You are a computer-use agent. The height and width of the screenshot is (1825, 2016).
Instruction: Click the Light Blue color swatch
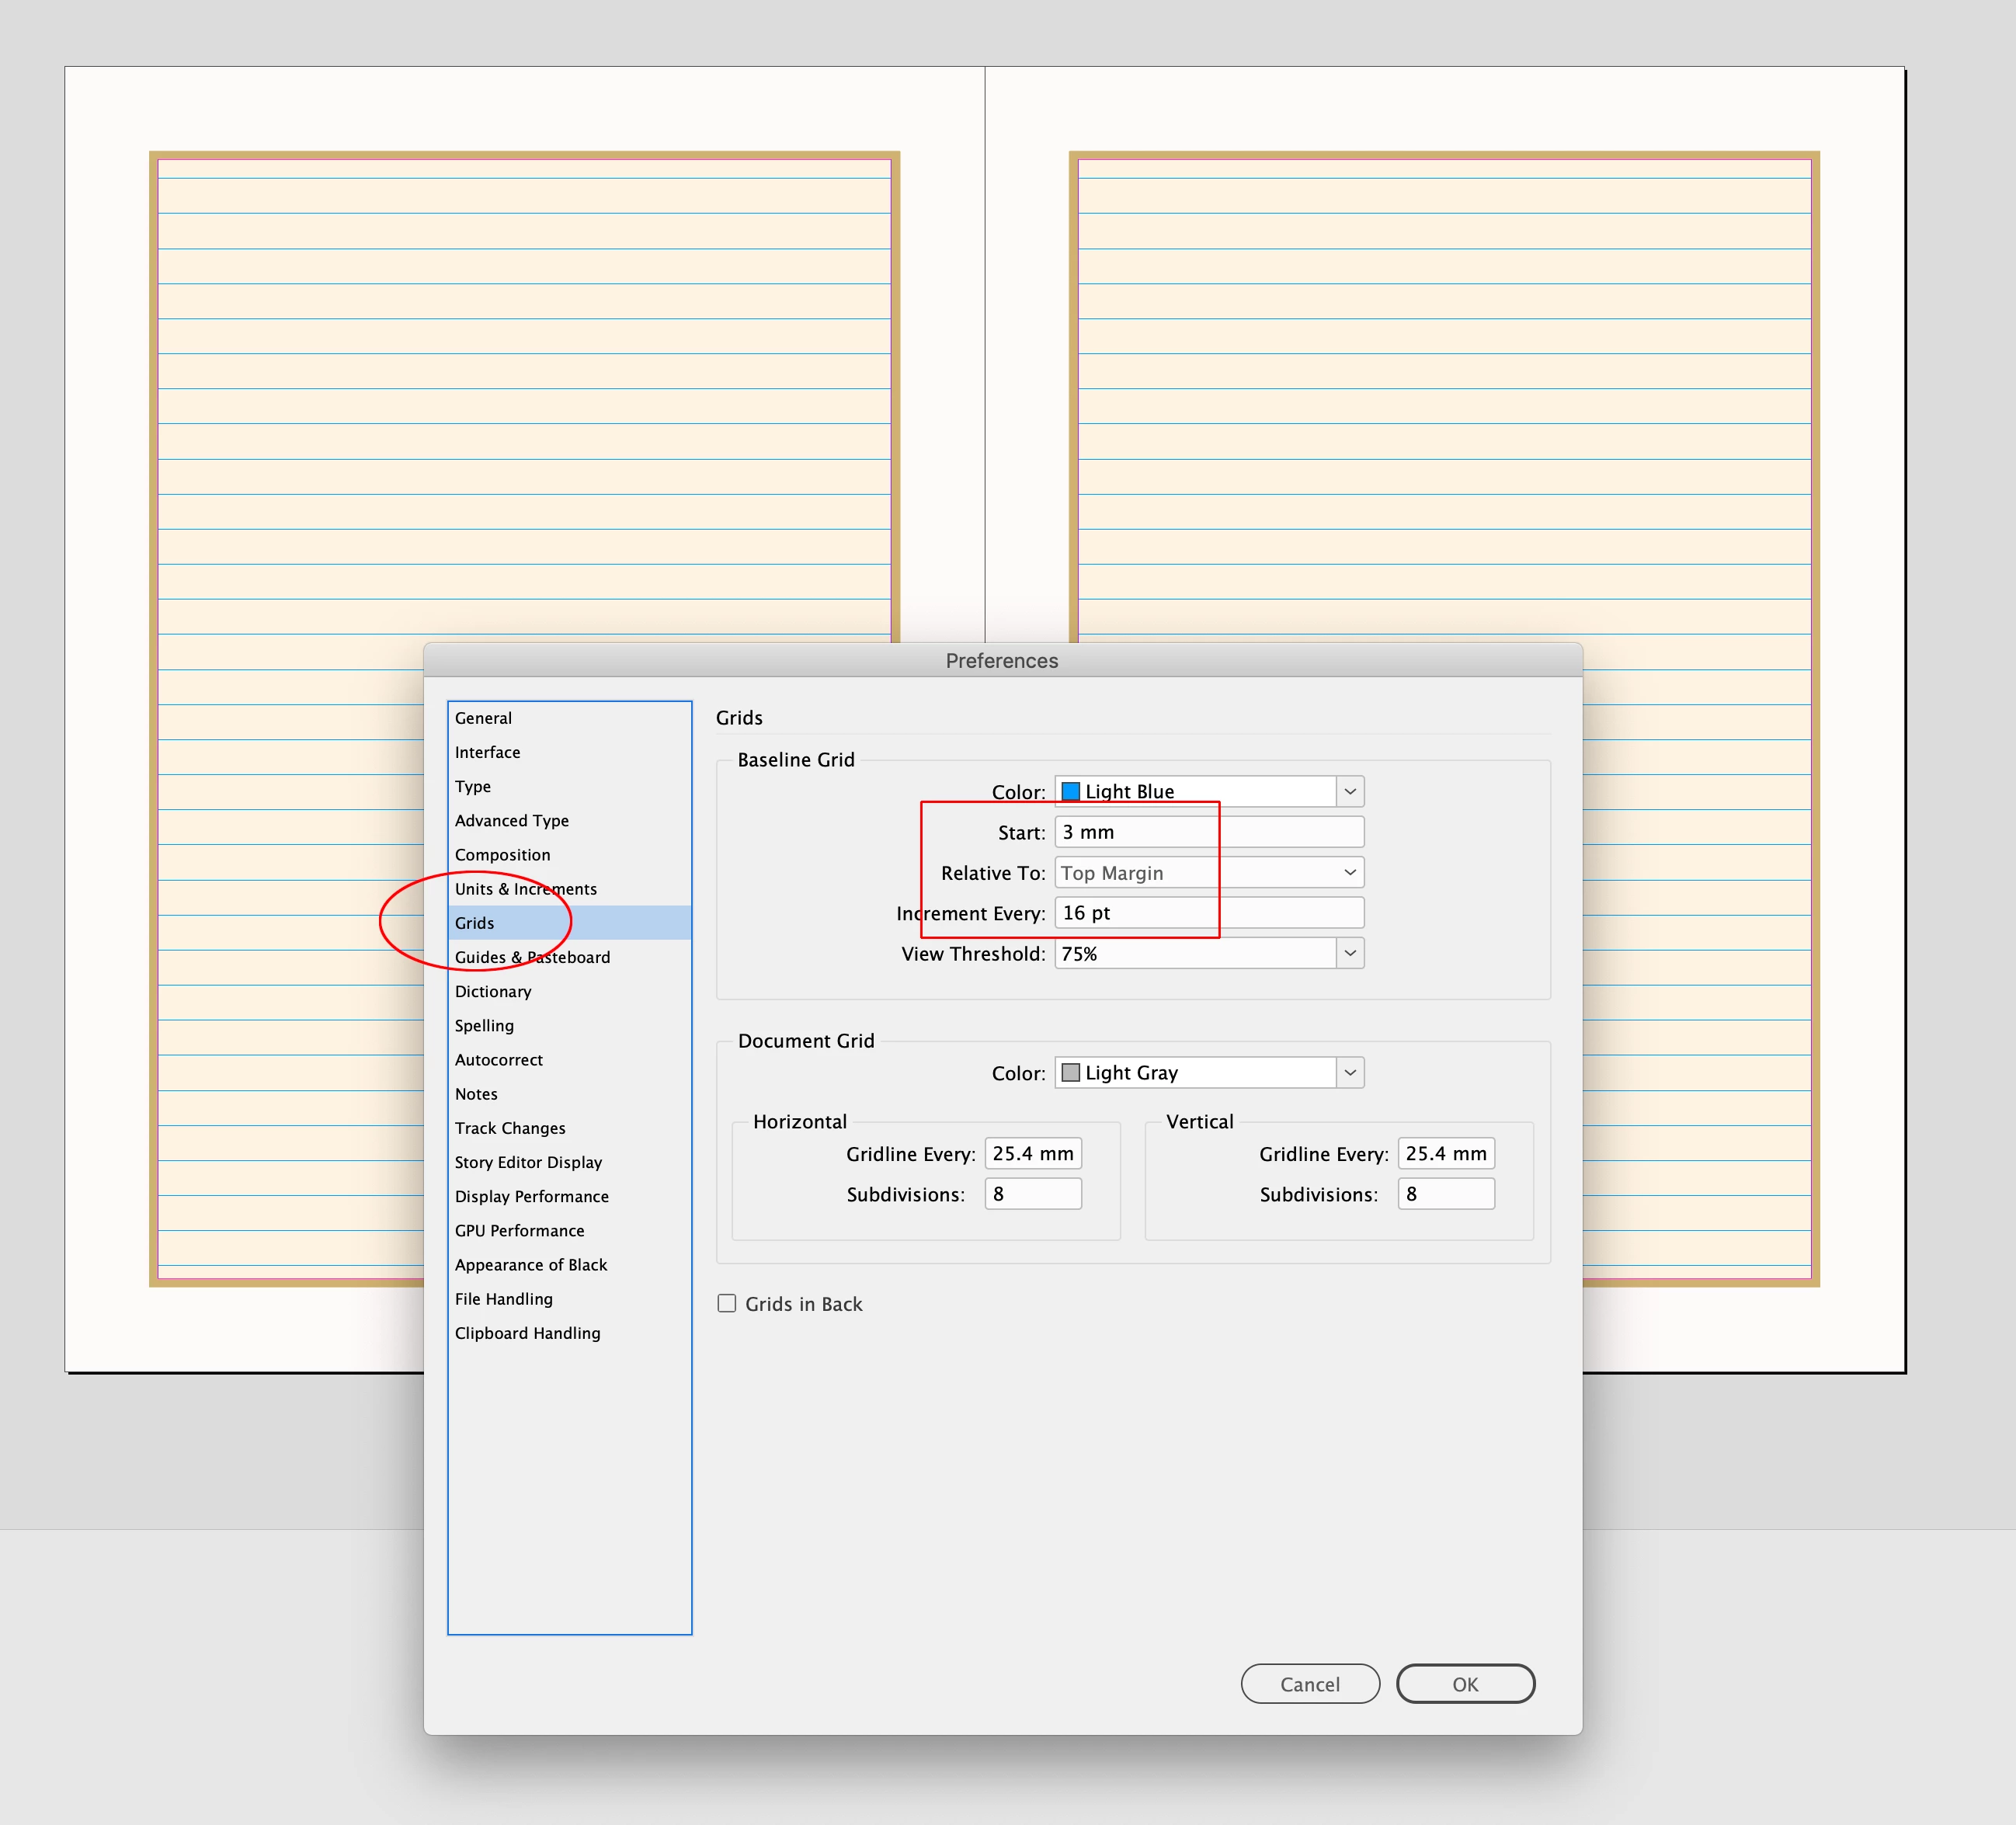pyautogui.click(x=1070, y=791)
